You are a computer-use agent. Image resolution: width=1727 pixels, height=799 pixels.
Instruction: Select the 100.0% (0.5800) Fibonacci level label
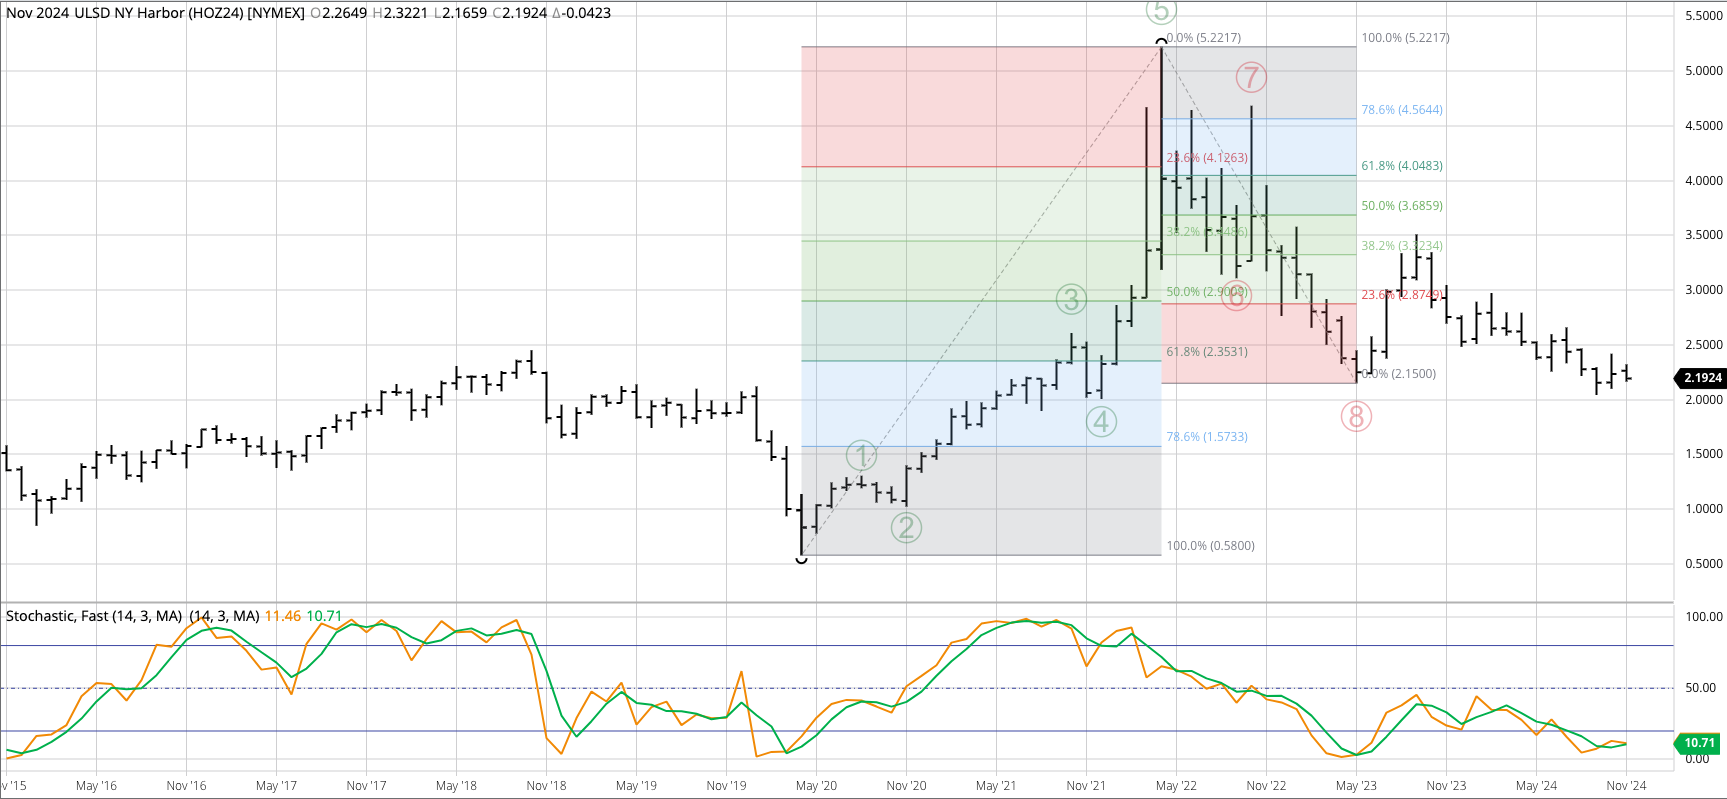(1210, 546)
